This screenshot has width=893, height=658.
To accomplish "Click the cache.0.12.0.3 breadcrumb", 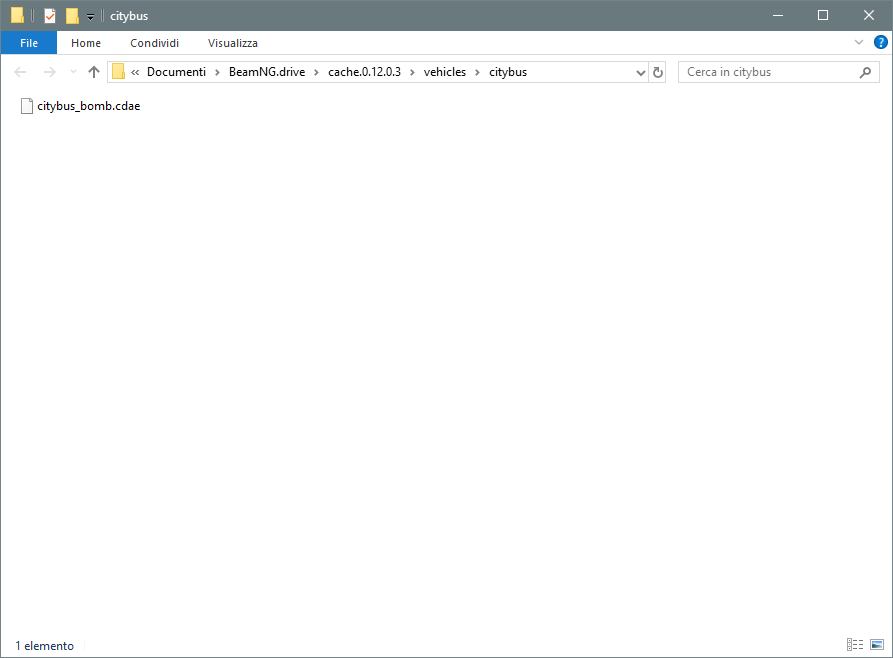I will pyautogui.click(x=364, y=72).
